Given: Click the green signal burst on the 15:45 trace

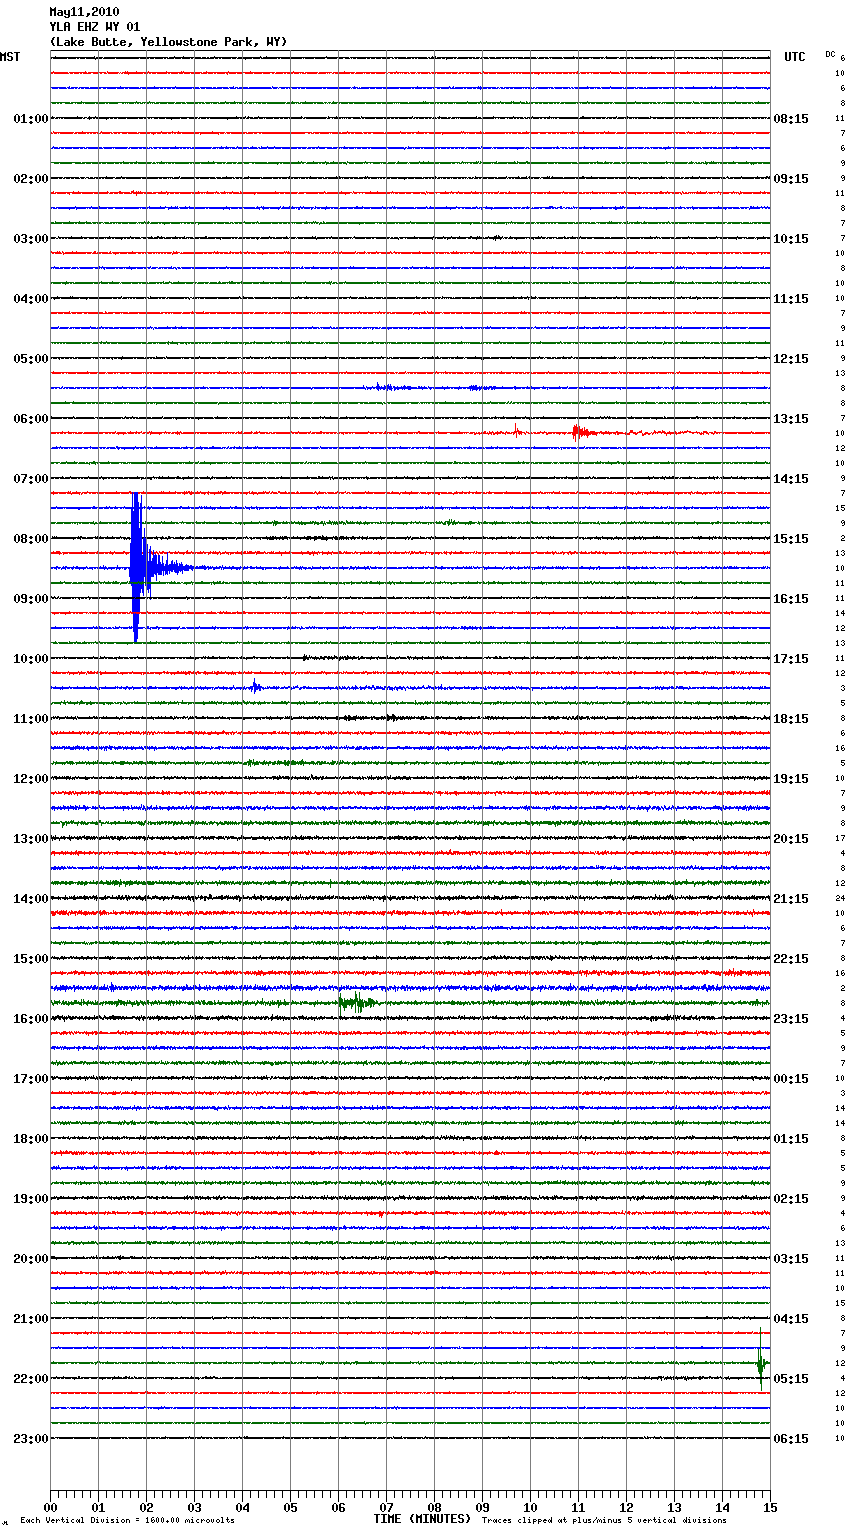Looking at the screenshot, I should click(x=357, y=1002).
